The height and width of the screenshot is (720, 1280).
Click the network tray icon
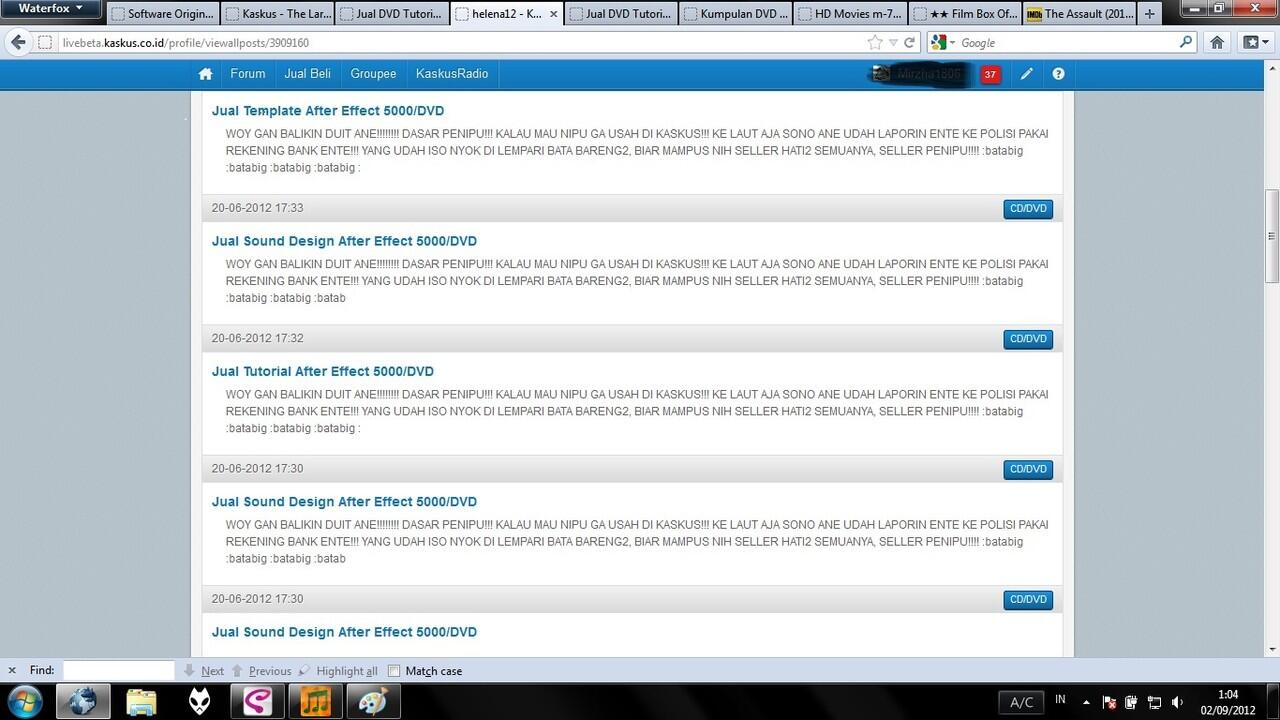[x=1154, y=702]
